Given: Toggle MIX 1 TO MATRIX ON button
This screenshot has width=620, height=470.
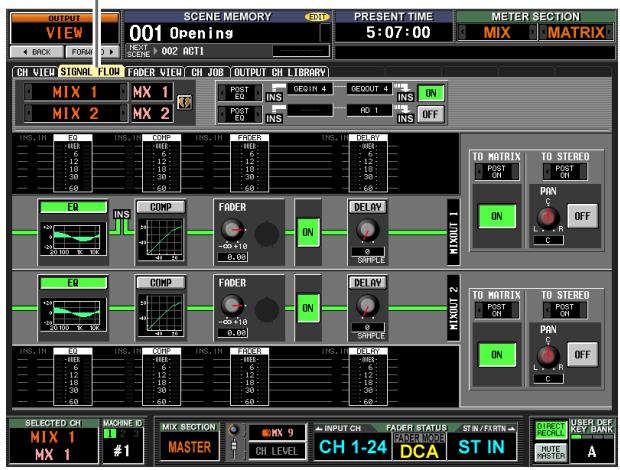Looking at the screenshot, I should tap(497, 216).
